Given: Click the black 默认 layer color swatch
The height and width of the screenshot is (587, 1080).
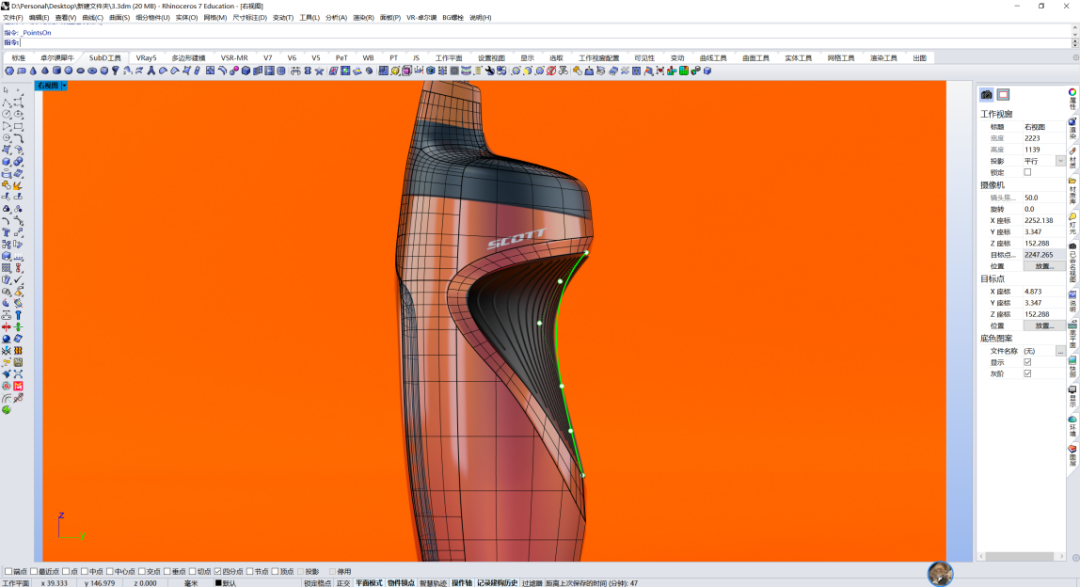Looking at the screenshot, I should pyautogui.click(x=218, y=583).
